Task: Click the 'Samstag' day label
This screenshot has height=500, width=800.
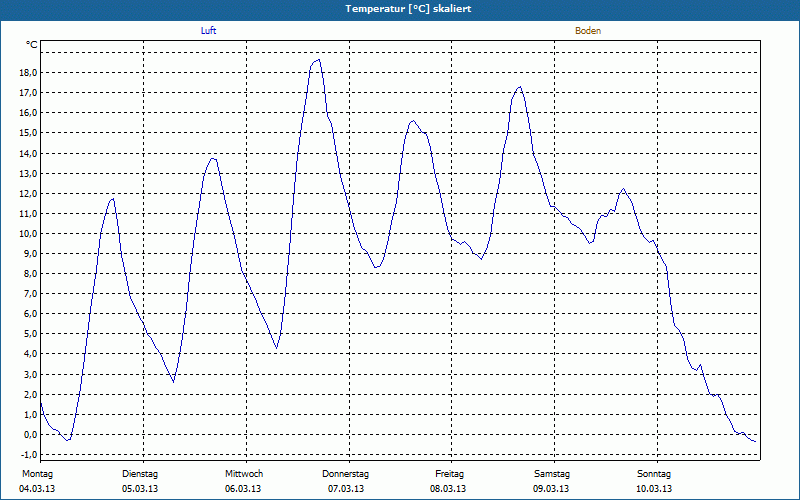Action: click(552, 474)
